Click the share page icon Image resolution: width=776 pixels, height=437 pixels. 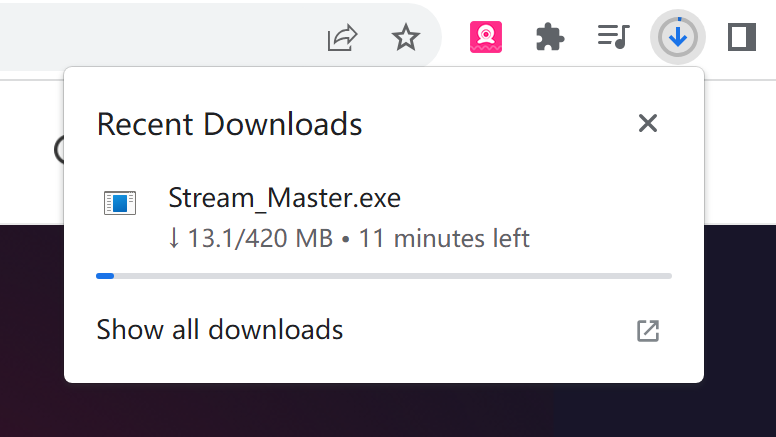click(x=342, y=38)
